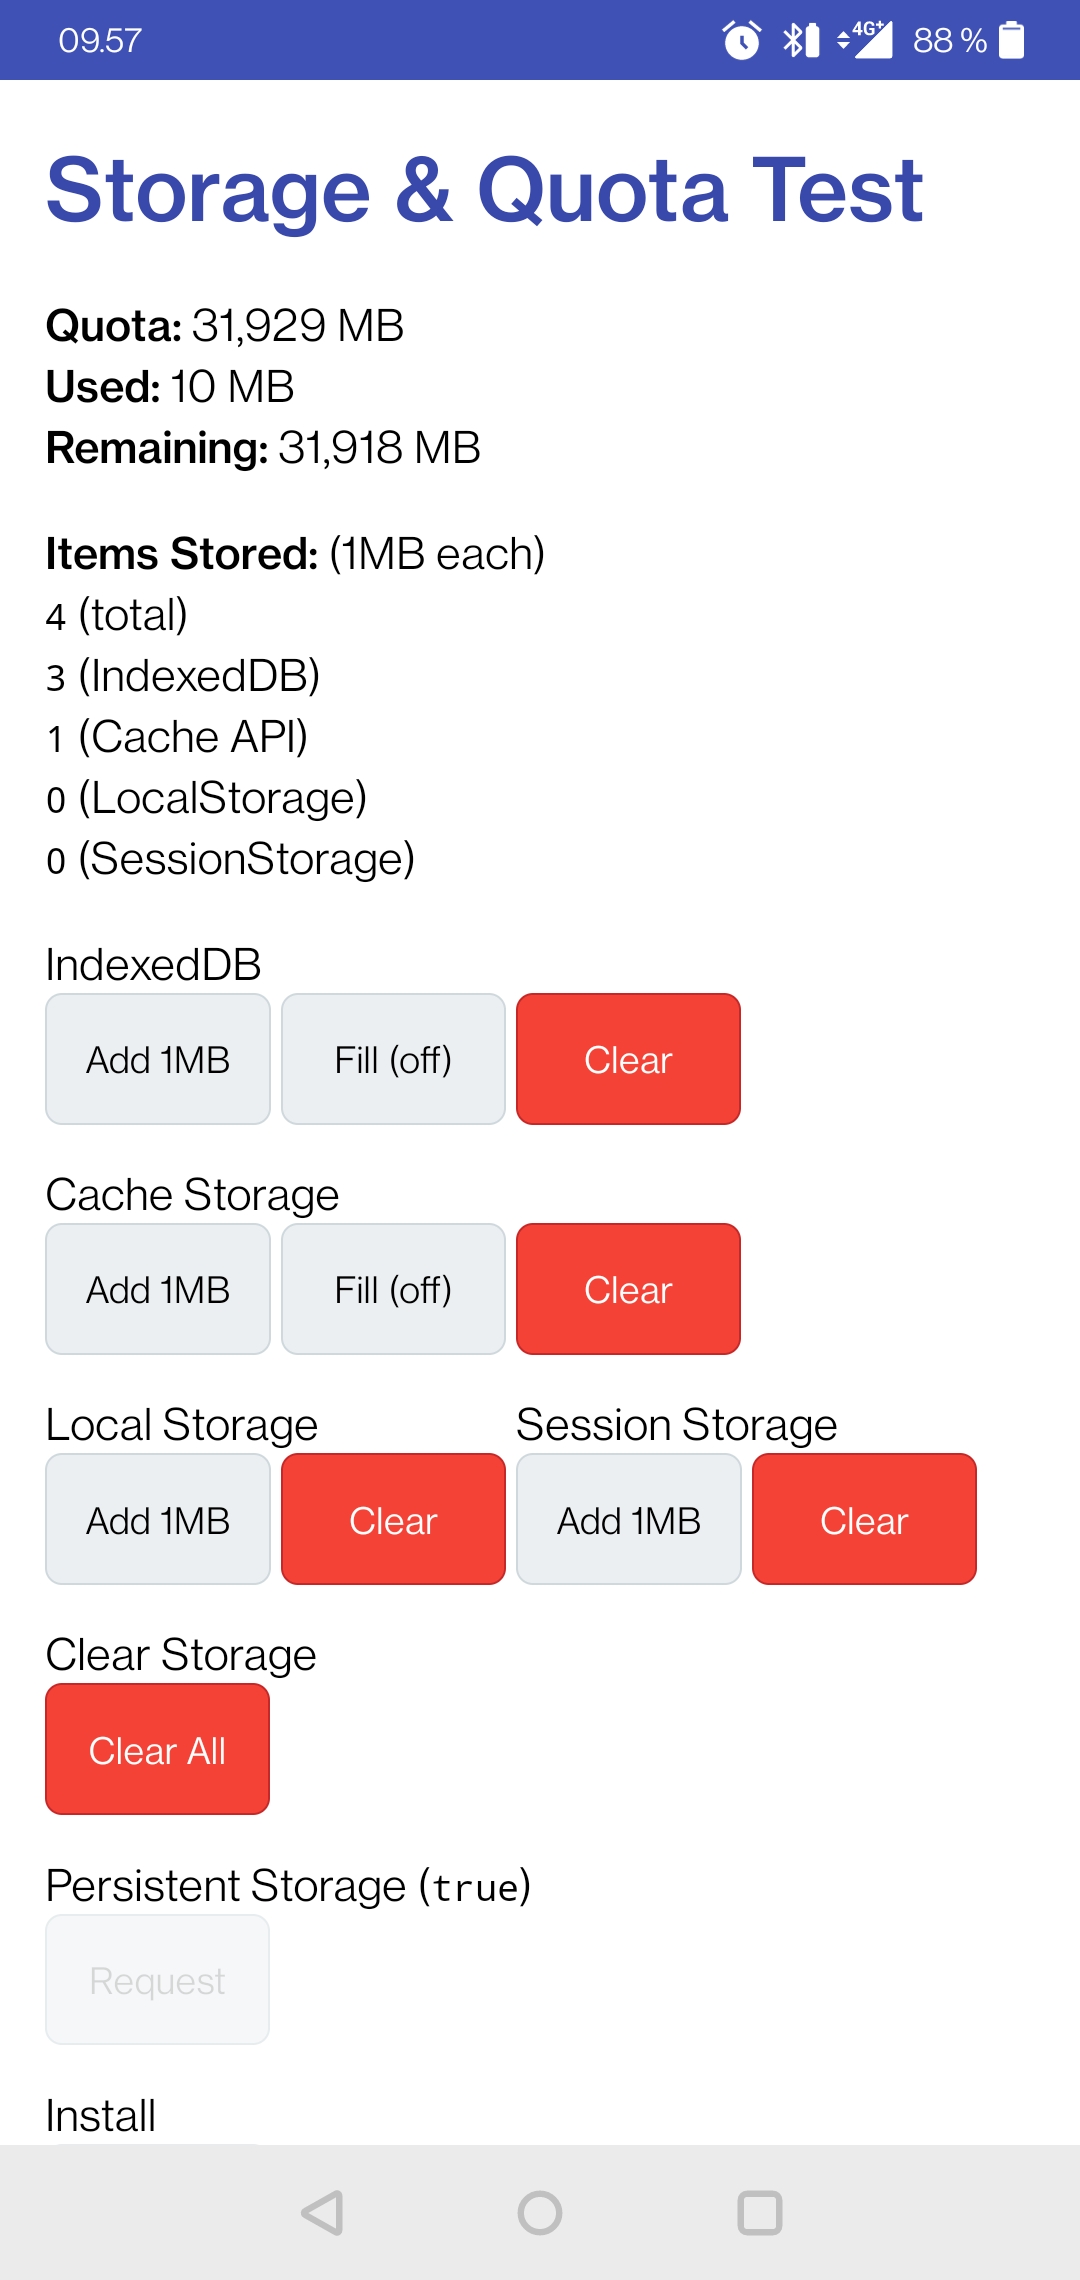1080x2280 pixels.
Task: Tap the Android home circle icon
Action: [540, 2212]
